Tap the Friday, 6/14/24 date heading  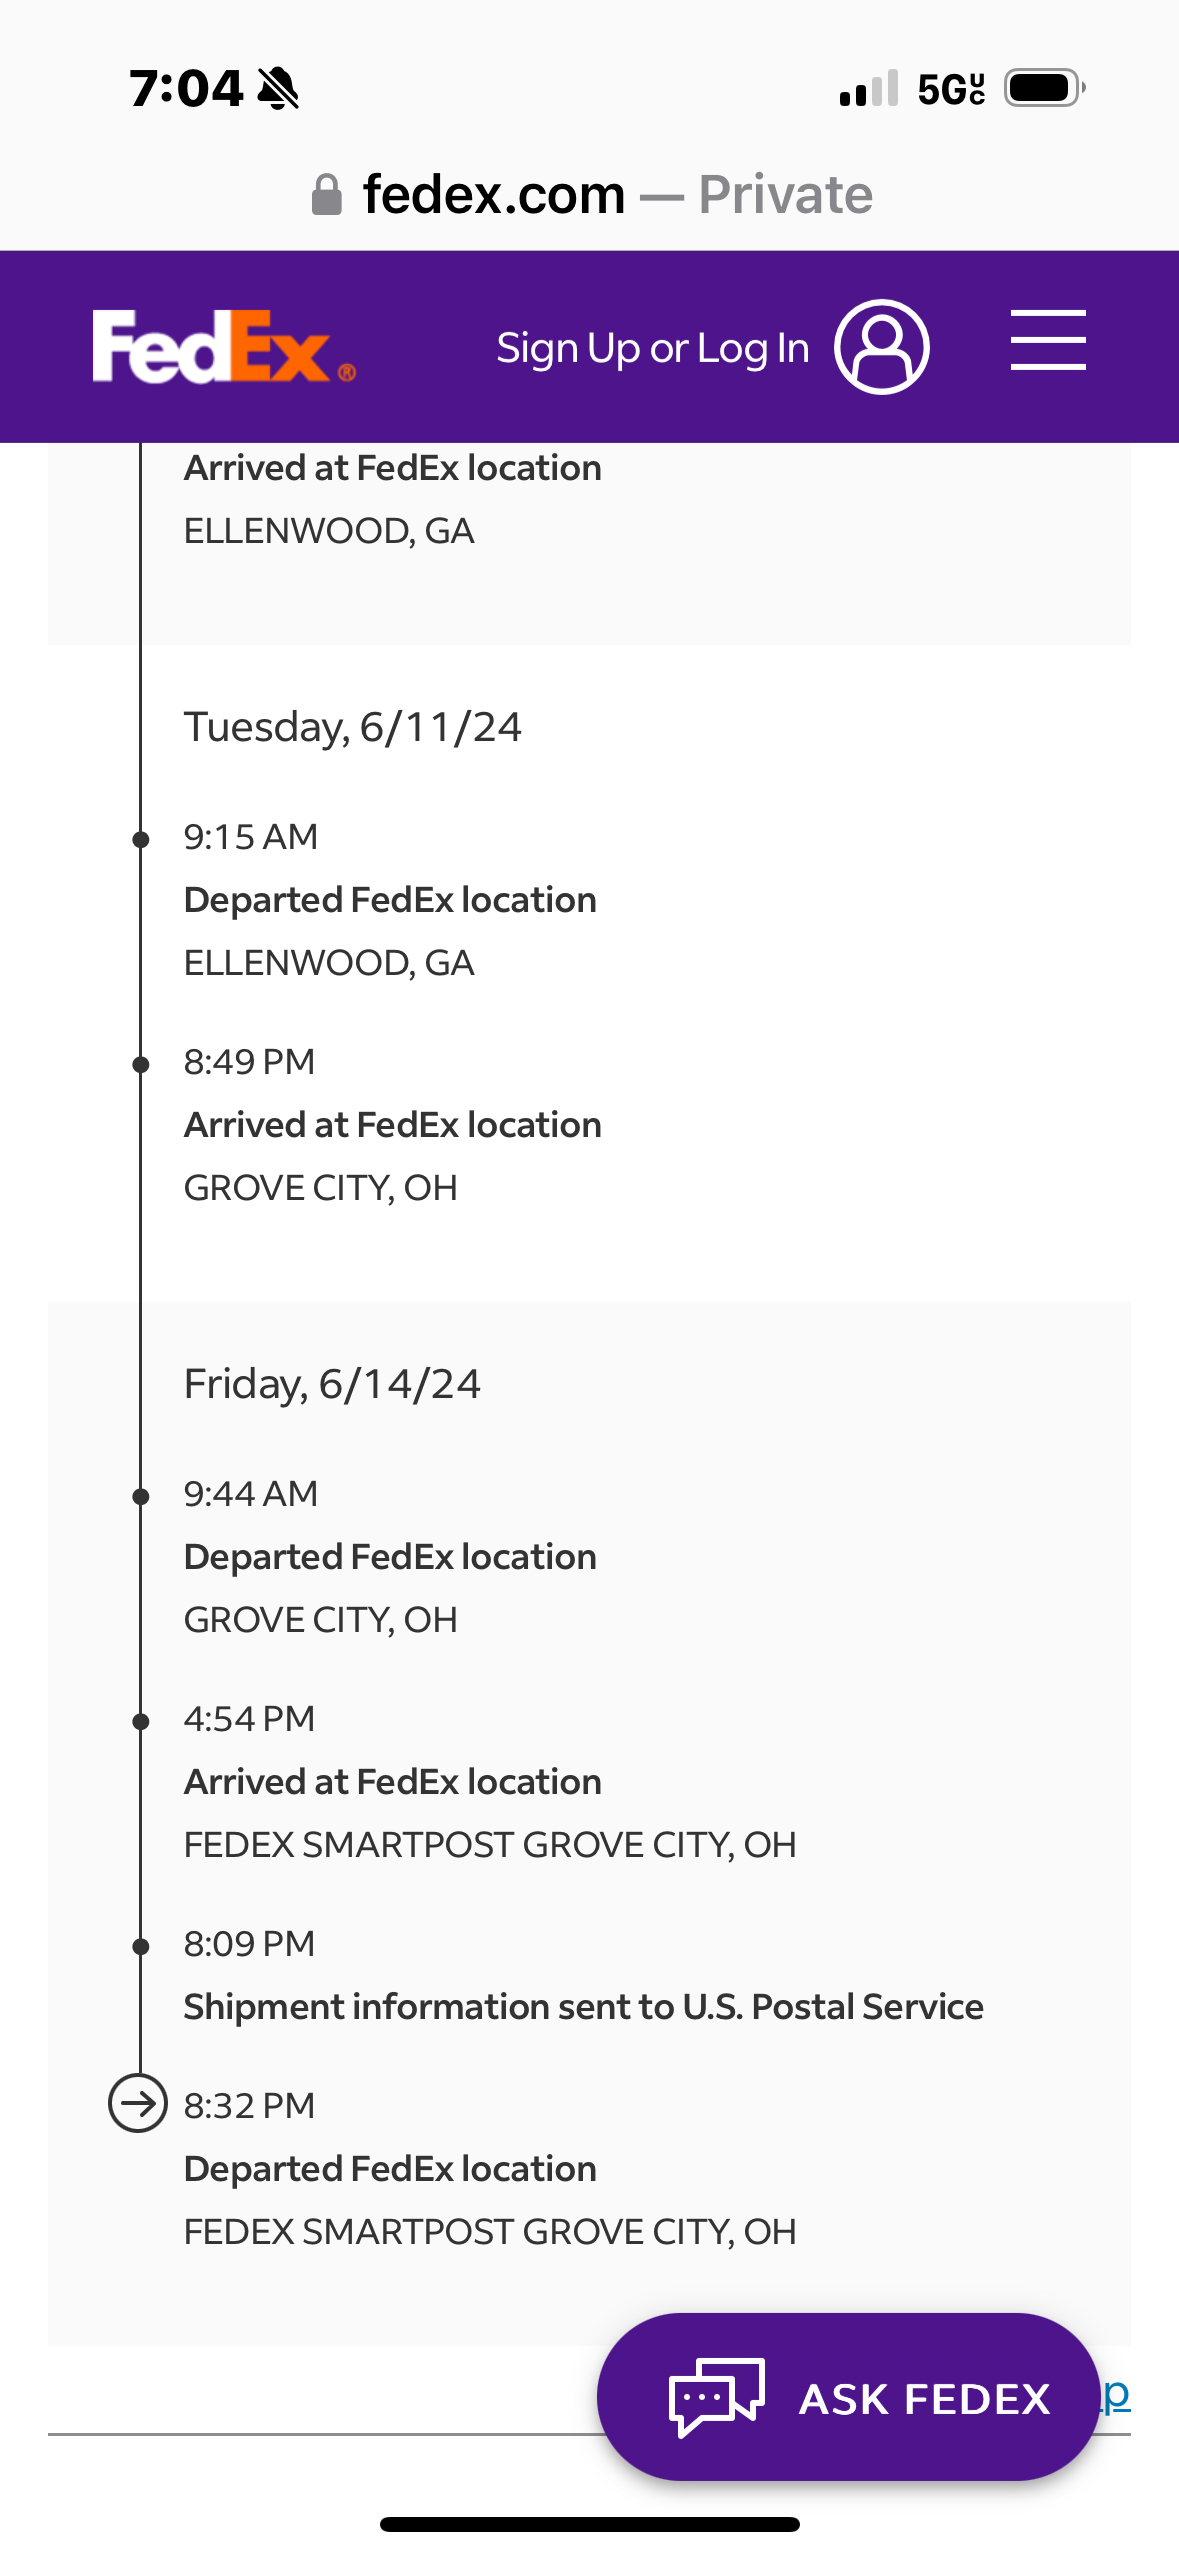(x=332, y=1384)
